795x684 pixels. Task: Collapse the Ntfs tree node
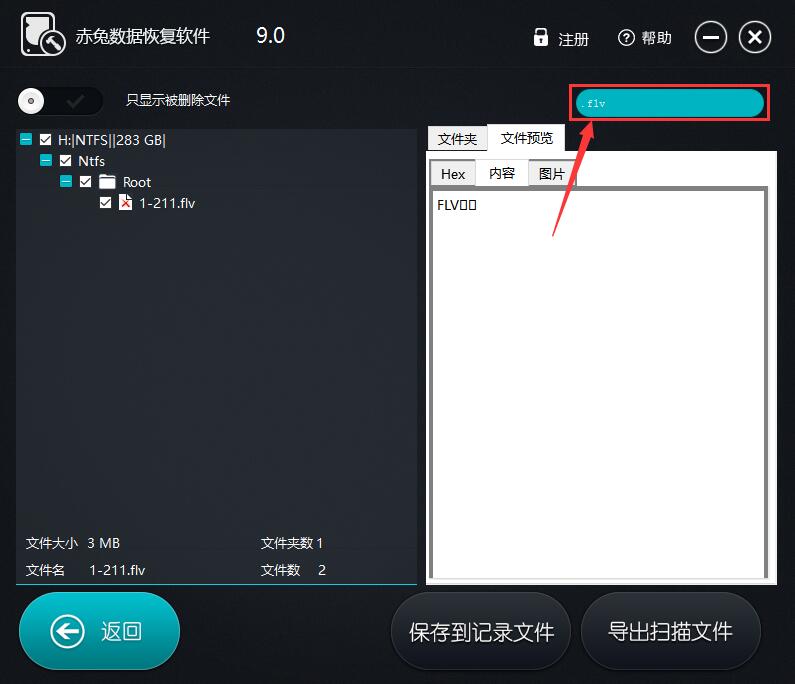click(46, 160)
